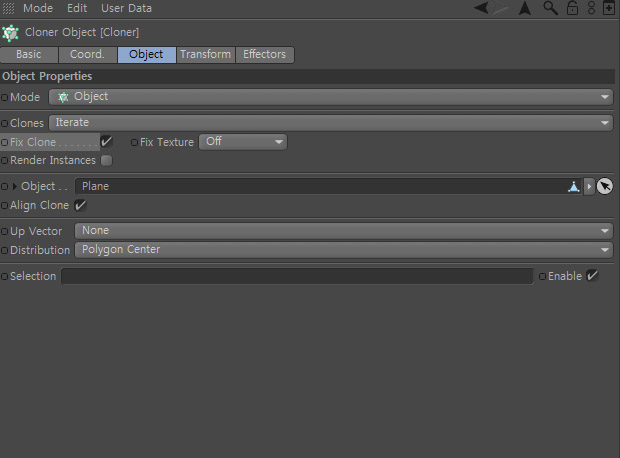Click the Selection input field

click(297, 276)
